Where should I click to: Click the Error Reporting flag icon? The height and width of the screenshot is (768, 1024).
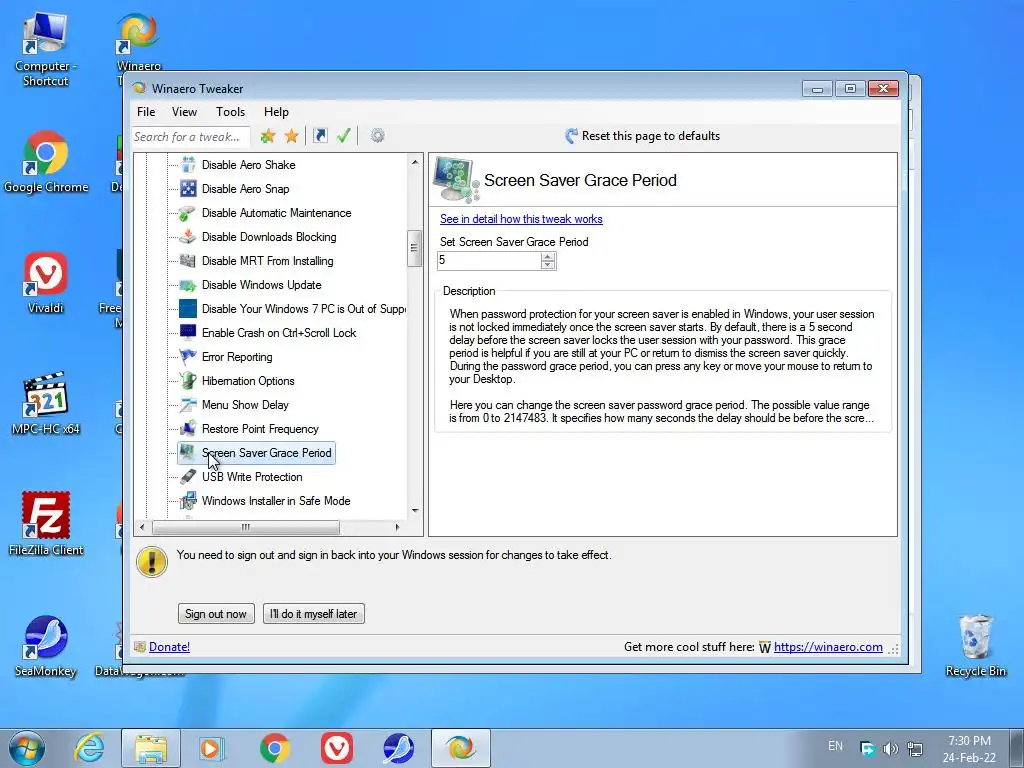click(188, 357)
